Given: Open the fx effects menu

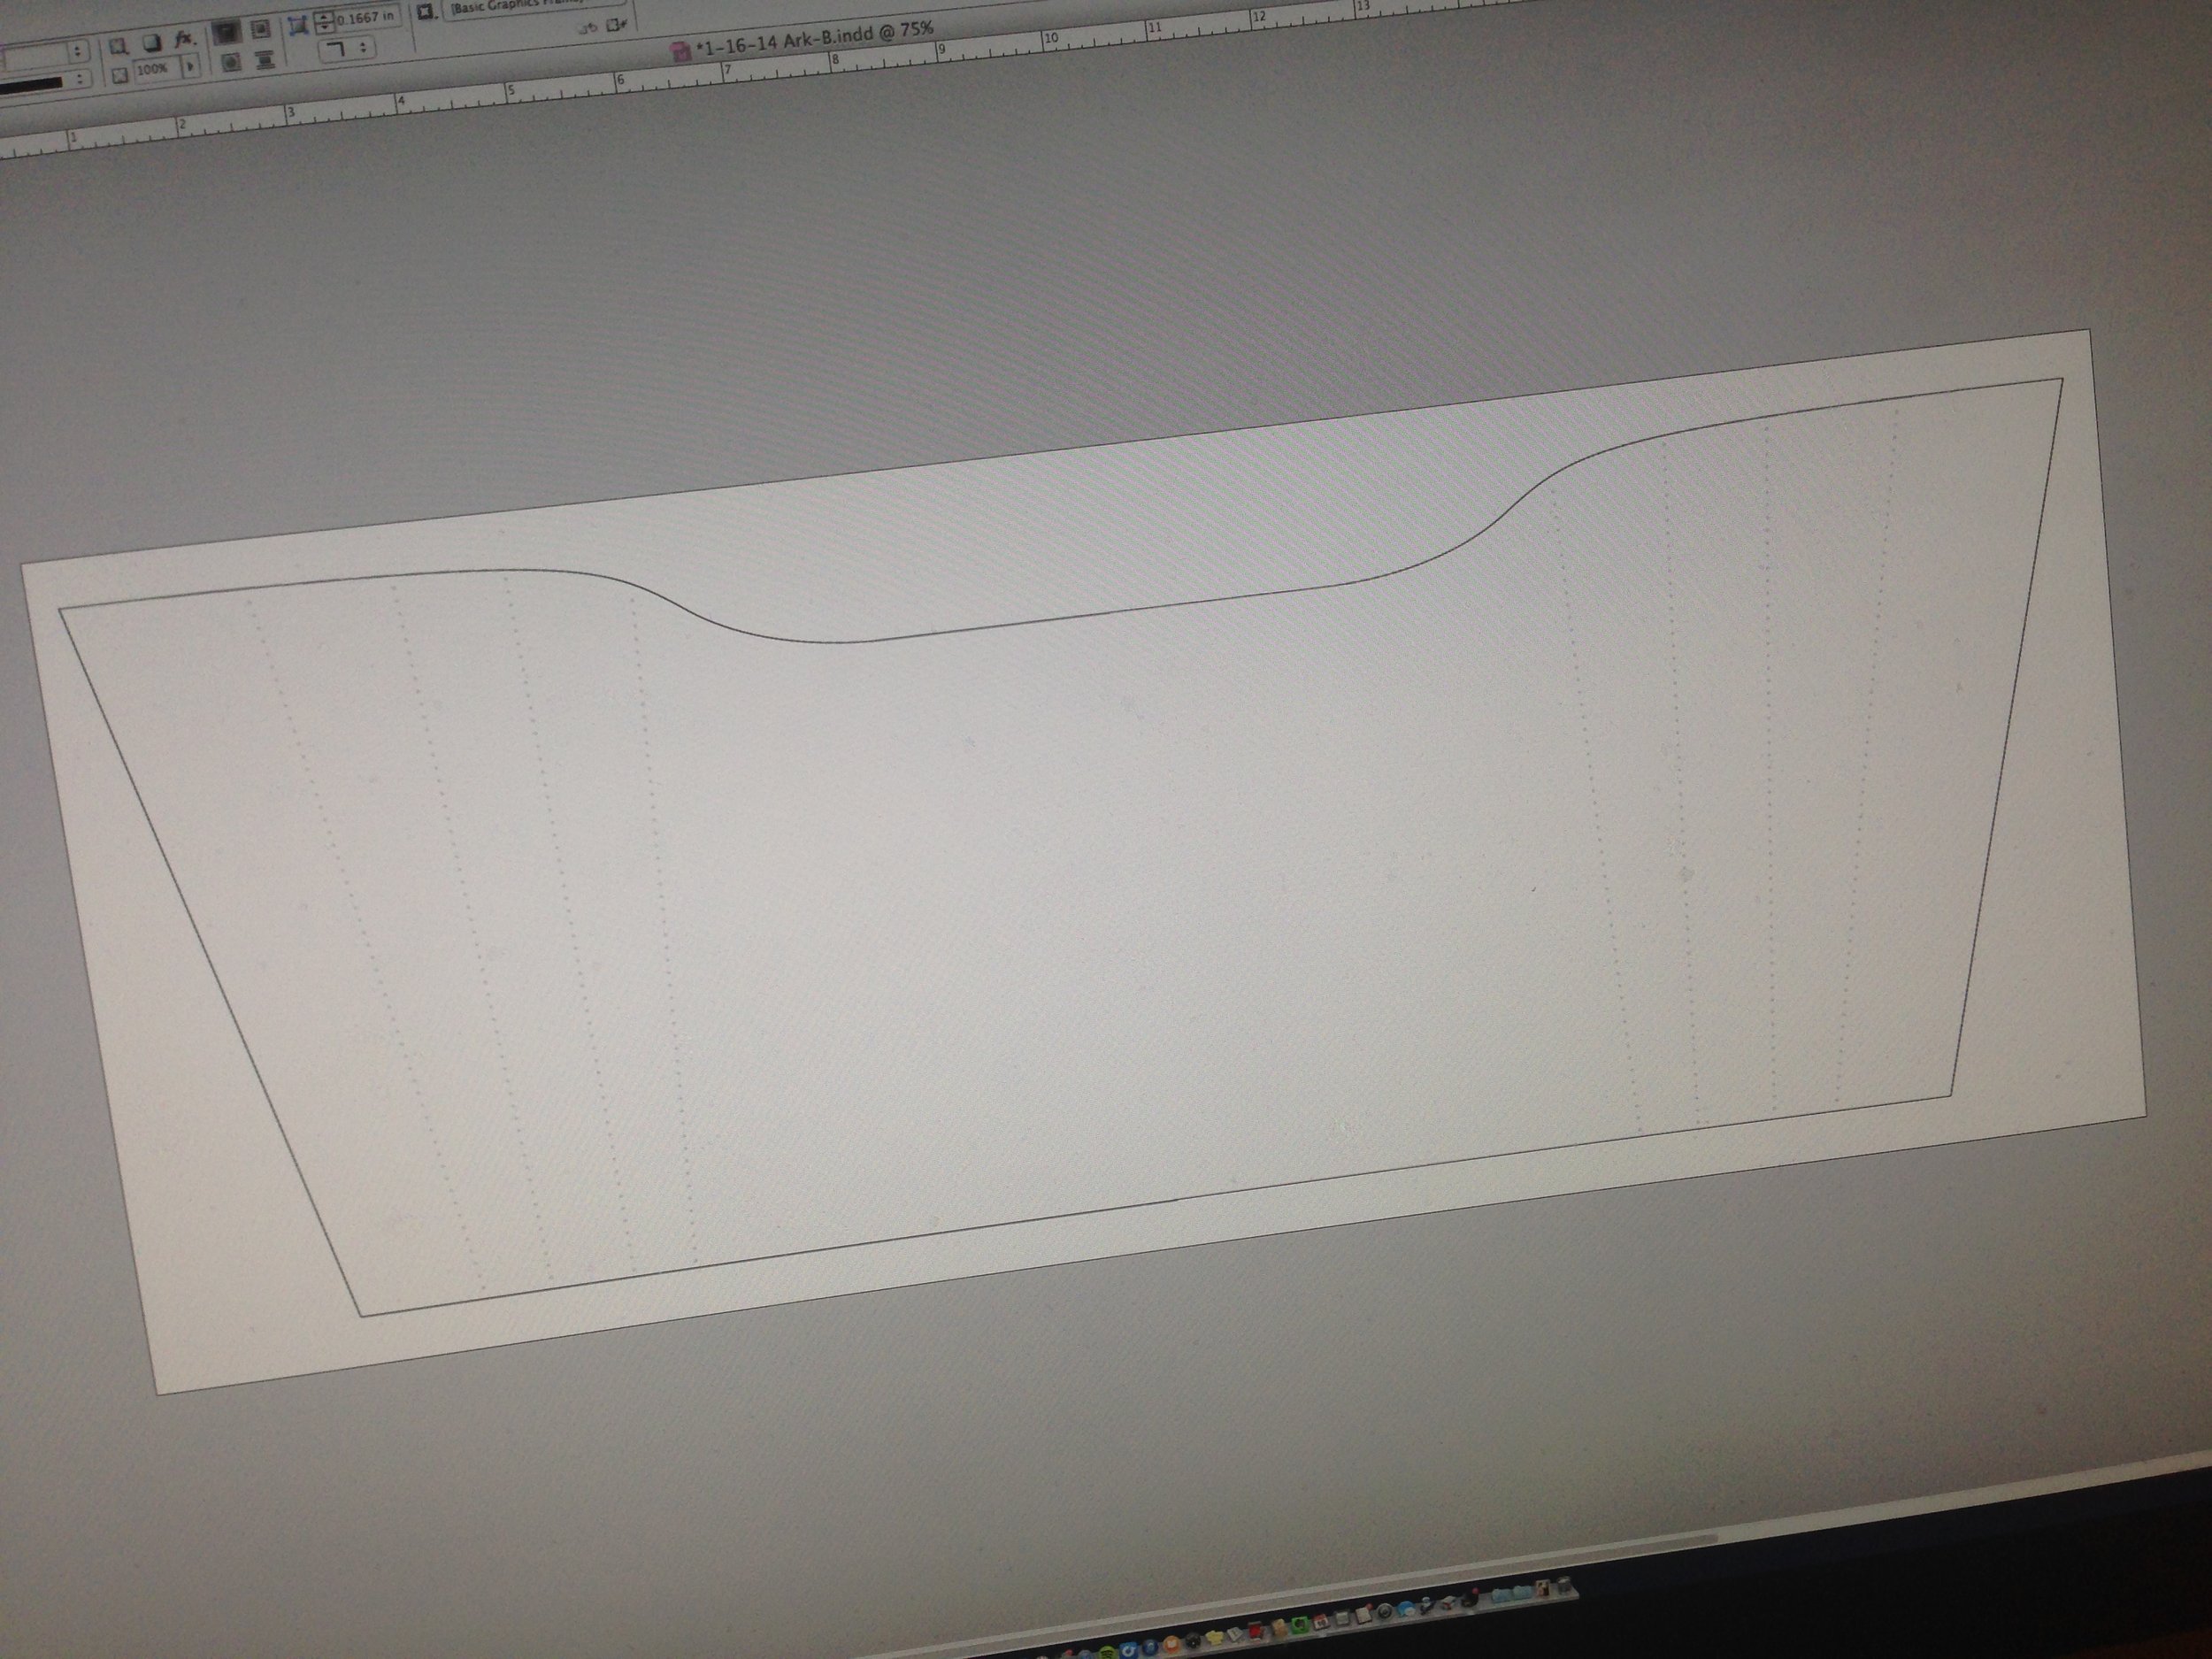Looking at the screenshot, I should [x=183, y=39].
